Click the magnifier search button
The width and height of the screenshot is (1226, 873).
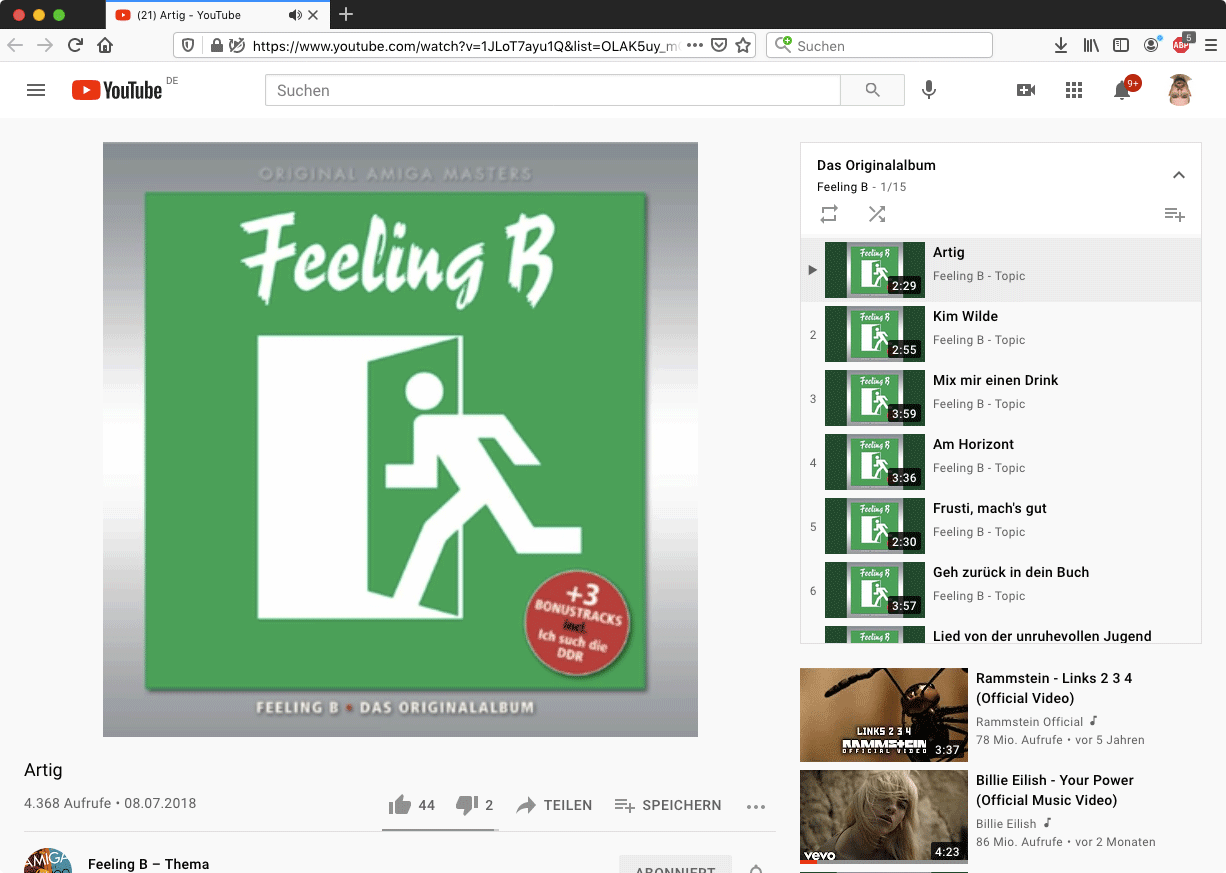click(872, 90)
